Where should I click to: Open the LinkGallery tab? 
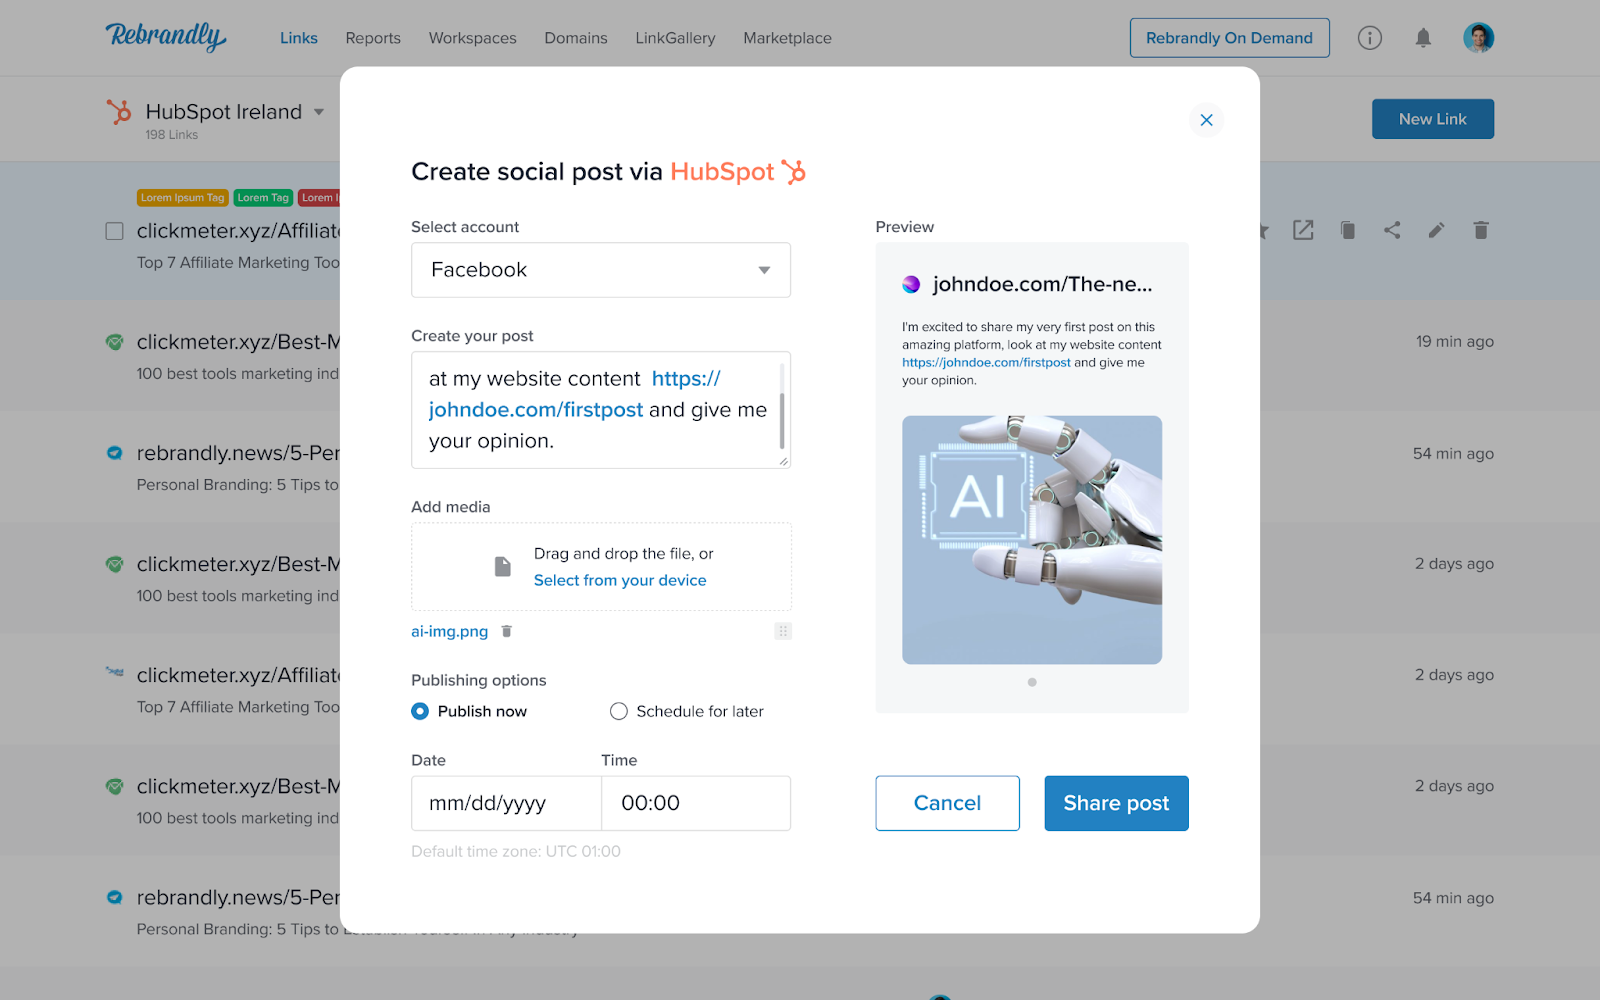click(676, 38)
